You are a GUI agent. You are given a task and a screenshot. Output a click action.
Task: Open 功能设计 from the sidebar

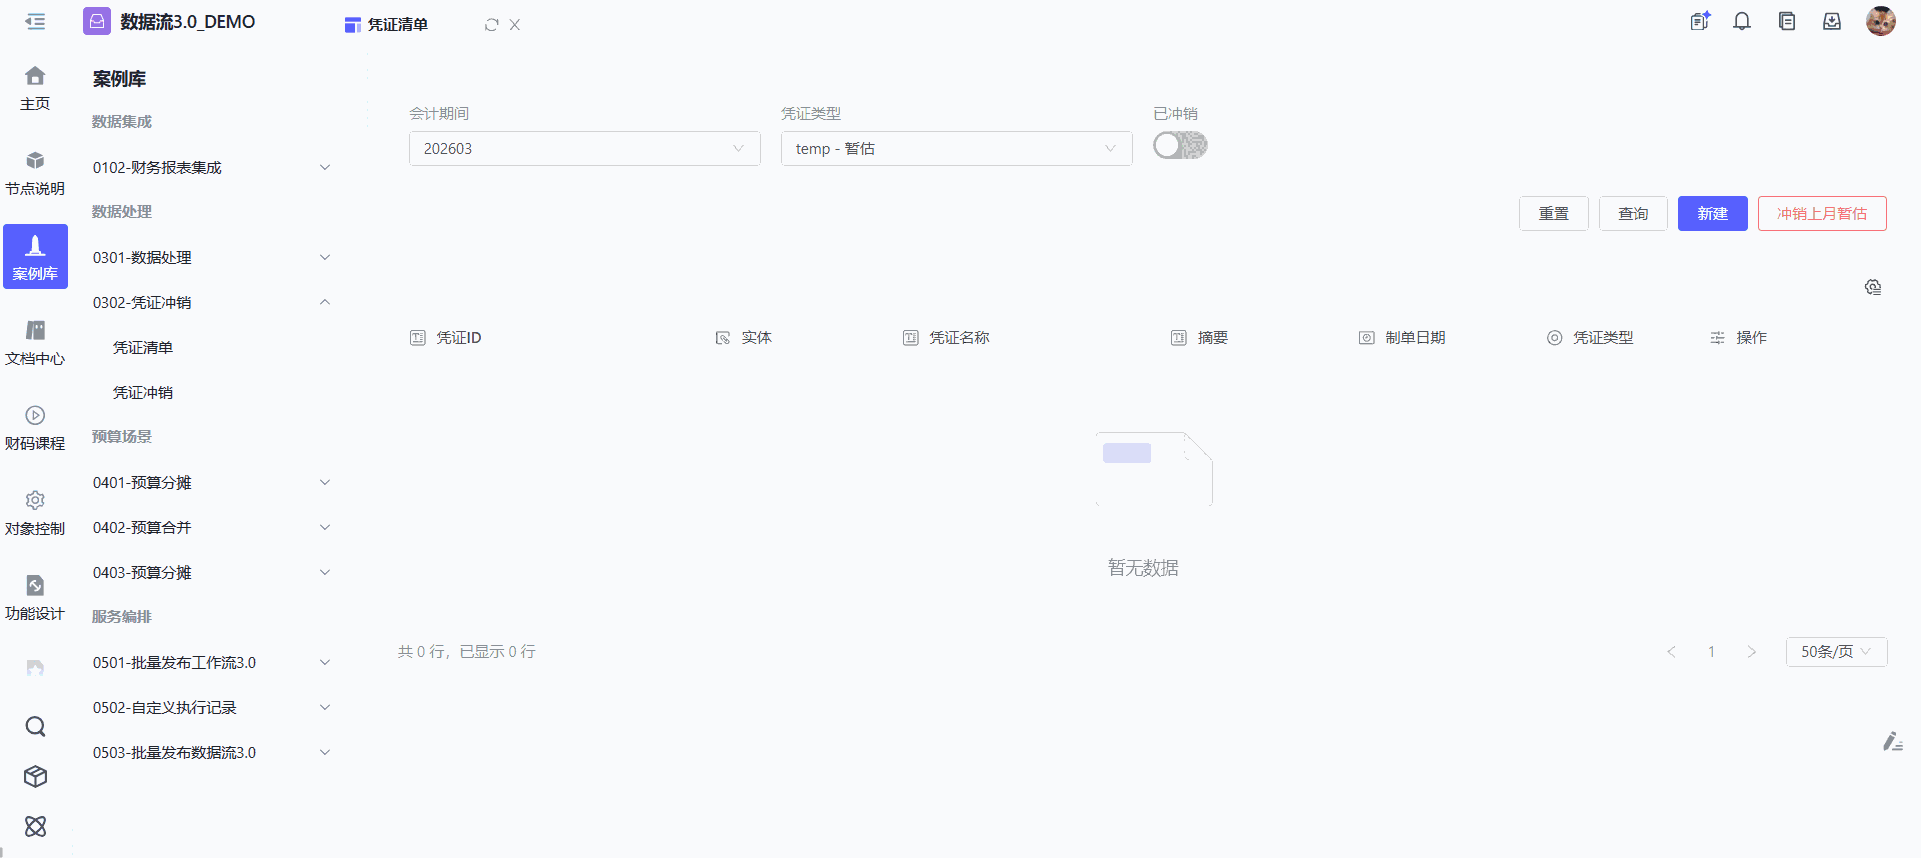pyautogui.click(x=35, y=597)
